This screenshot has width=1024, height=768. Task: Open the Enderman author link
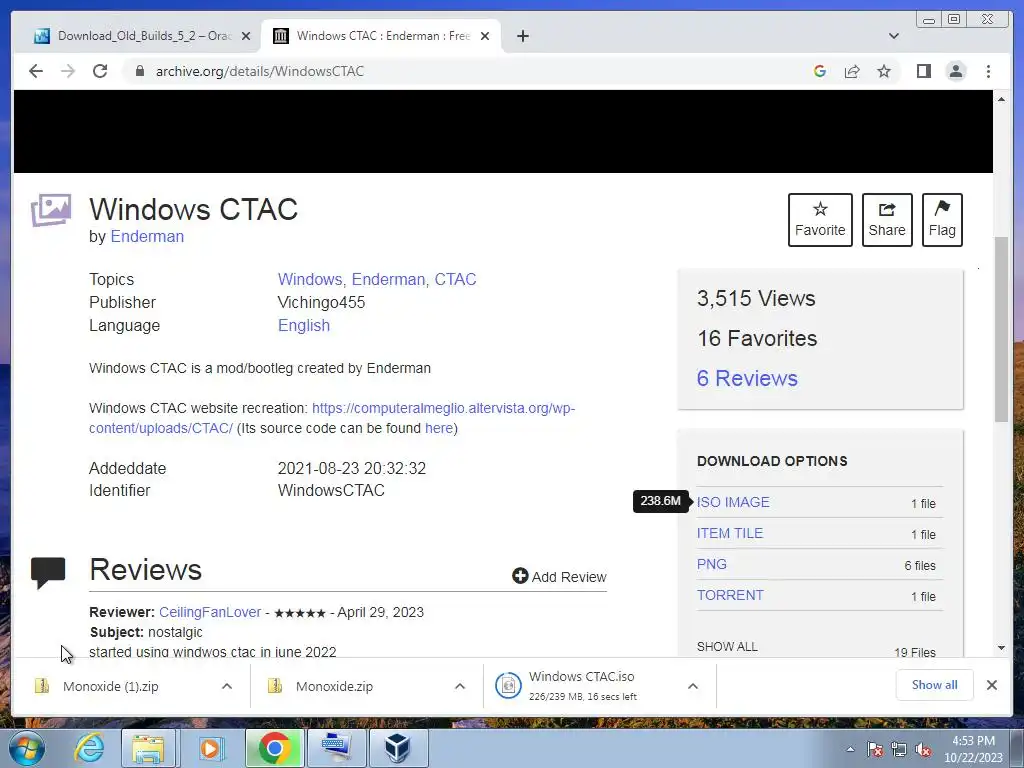click(x=147, y=236)
